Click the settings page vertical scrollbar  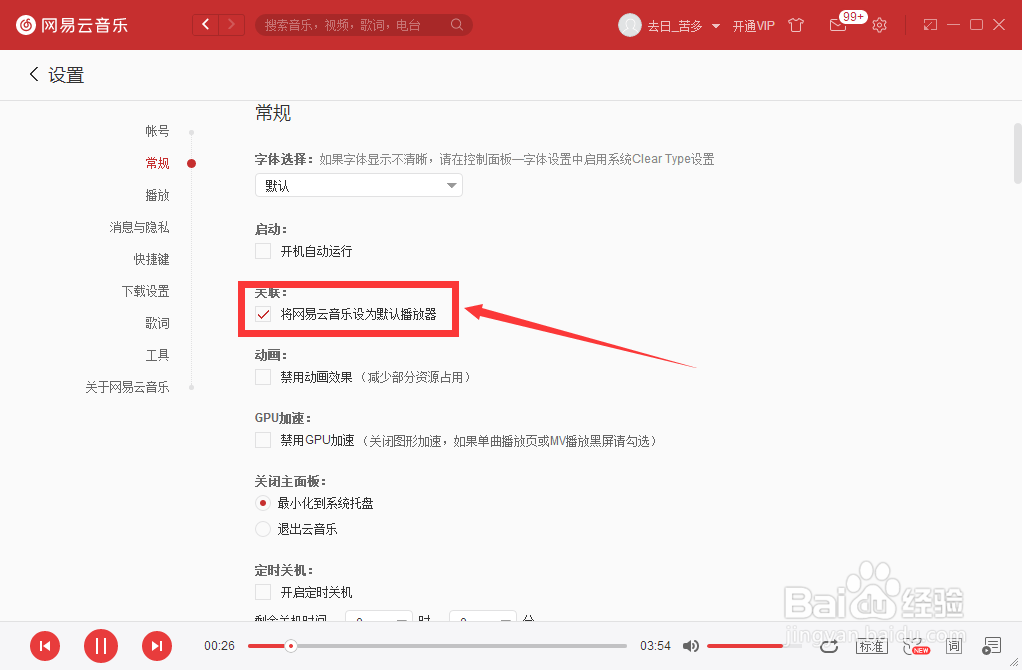click(1017, 153)
